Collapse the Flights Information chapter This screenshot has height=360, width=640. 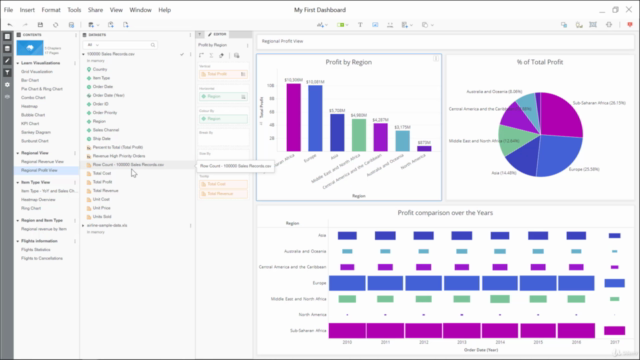[x=18, y=241]
